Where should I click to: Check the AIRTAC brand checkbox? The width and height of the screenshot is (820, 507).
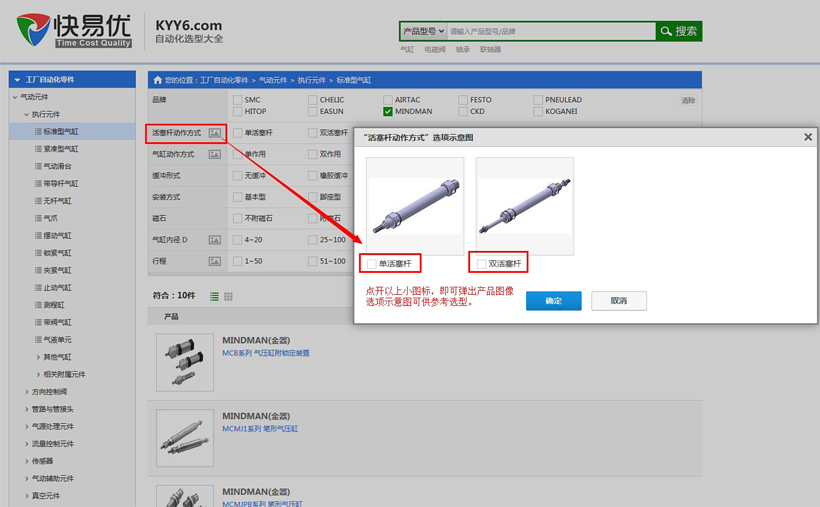click(388, 99)
